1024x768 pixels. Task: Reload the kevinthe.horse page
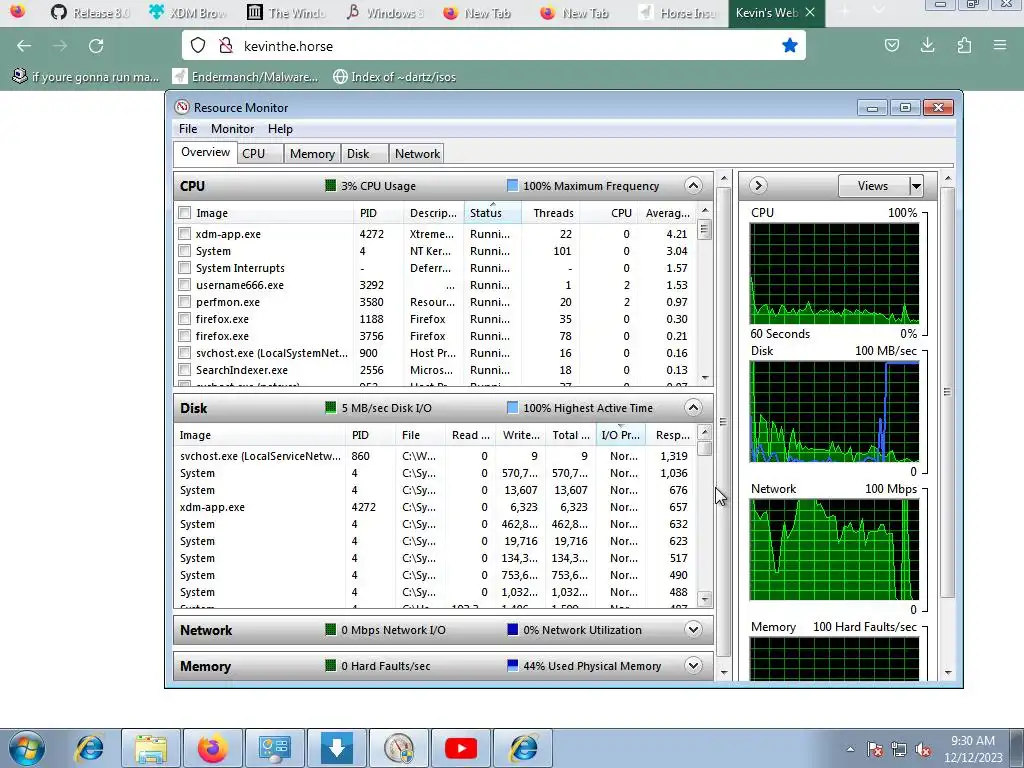point(96,46)
